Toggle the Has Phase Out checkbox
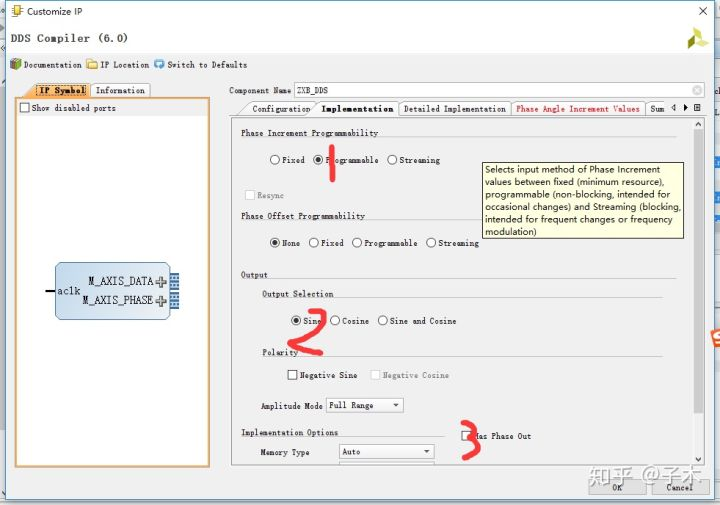Viewport: 720px width, 505px height. 466,435
